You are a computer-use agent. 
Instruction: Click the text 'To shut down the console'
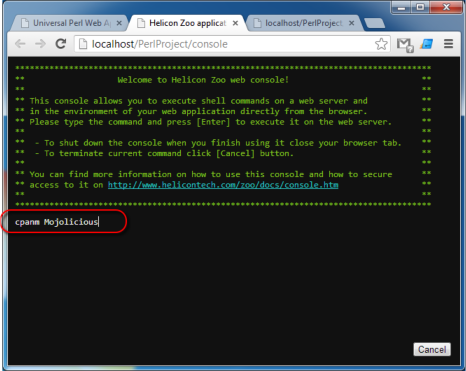point(105,143)
